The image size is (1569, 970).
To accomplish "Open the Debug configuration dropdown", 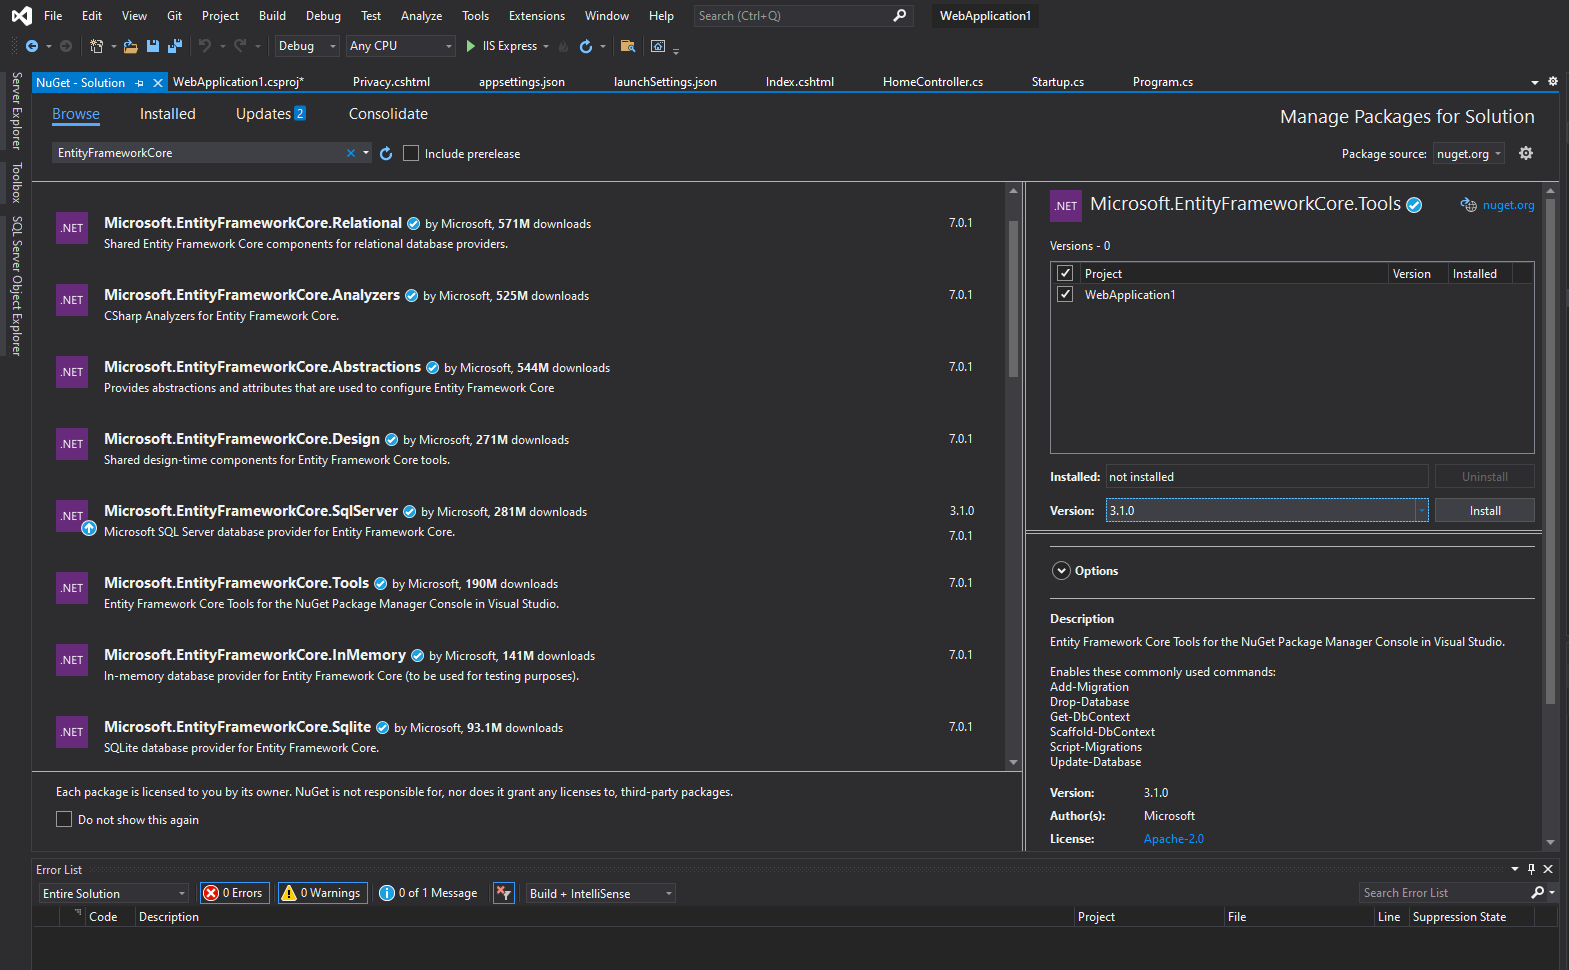I will pyautogui.click(x=307, y=46).
